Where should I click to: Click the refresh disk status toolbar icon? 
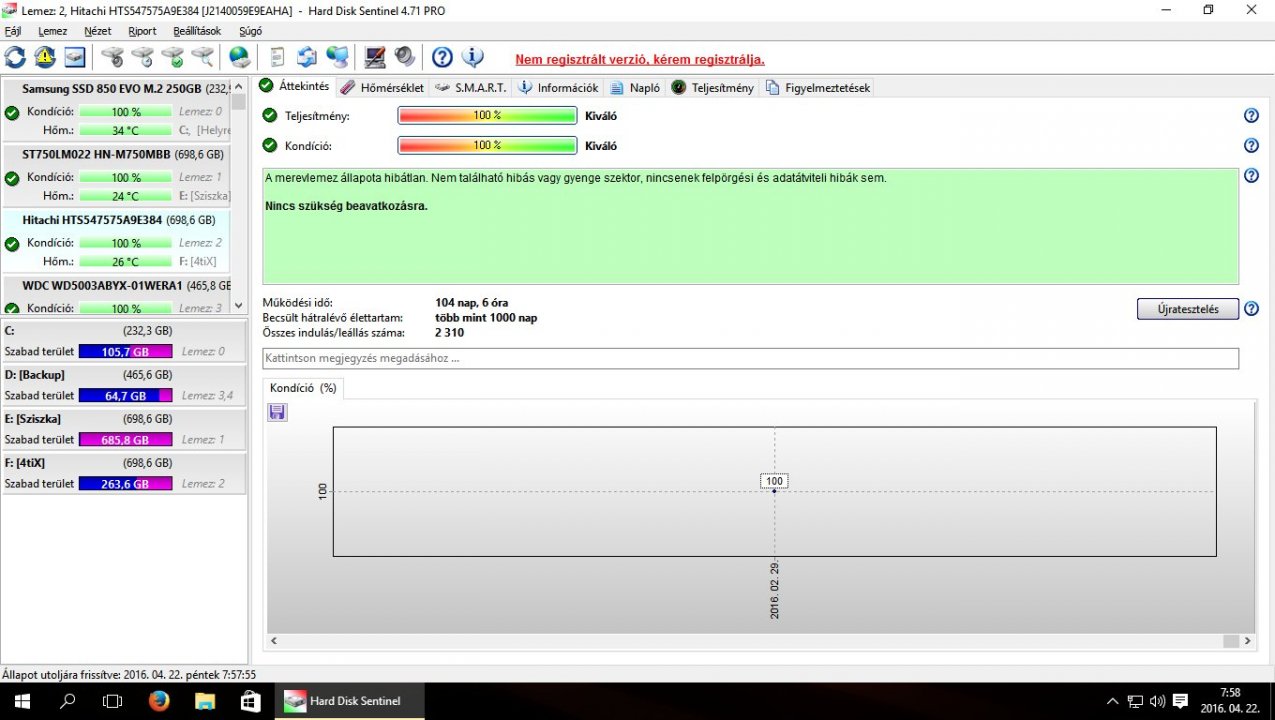(15, 57)
